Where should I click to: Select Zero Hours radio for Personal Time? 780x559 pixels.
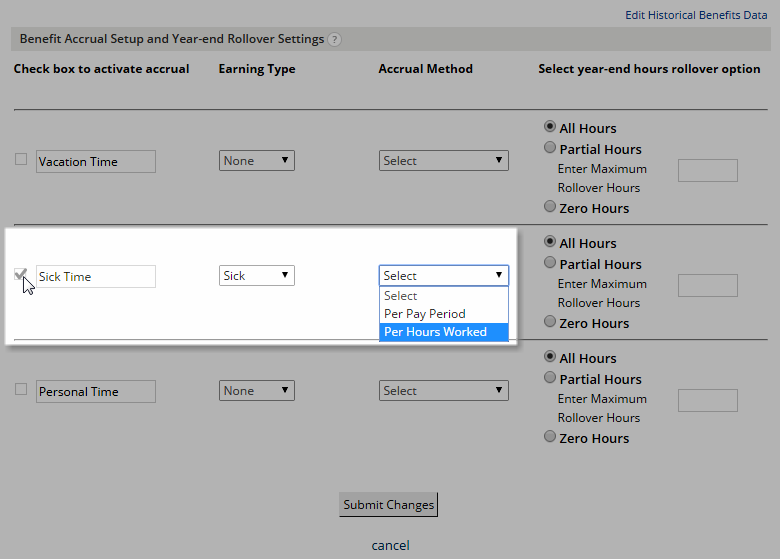[x=550, y=436]
